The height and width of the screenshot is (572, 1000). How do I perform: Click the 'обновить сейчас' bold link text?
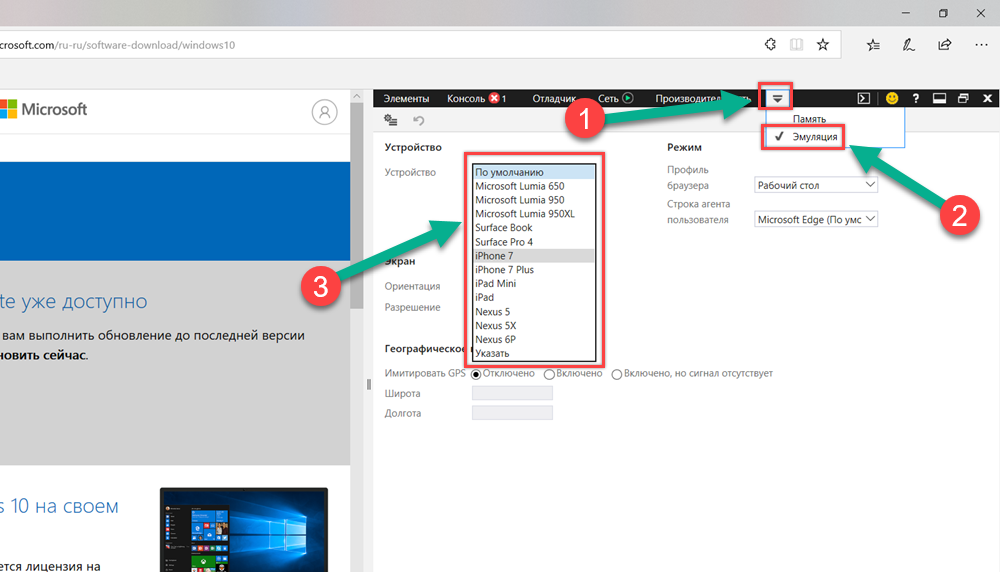[43, 355]
